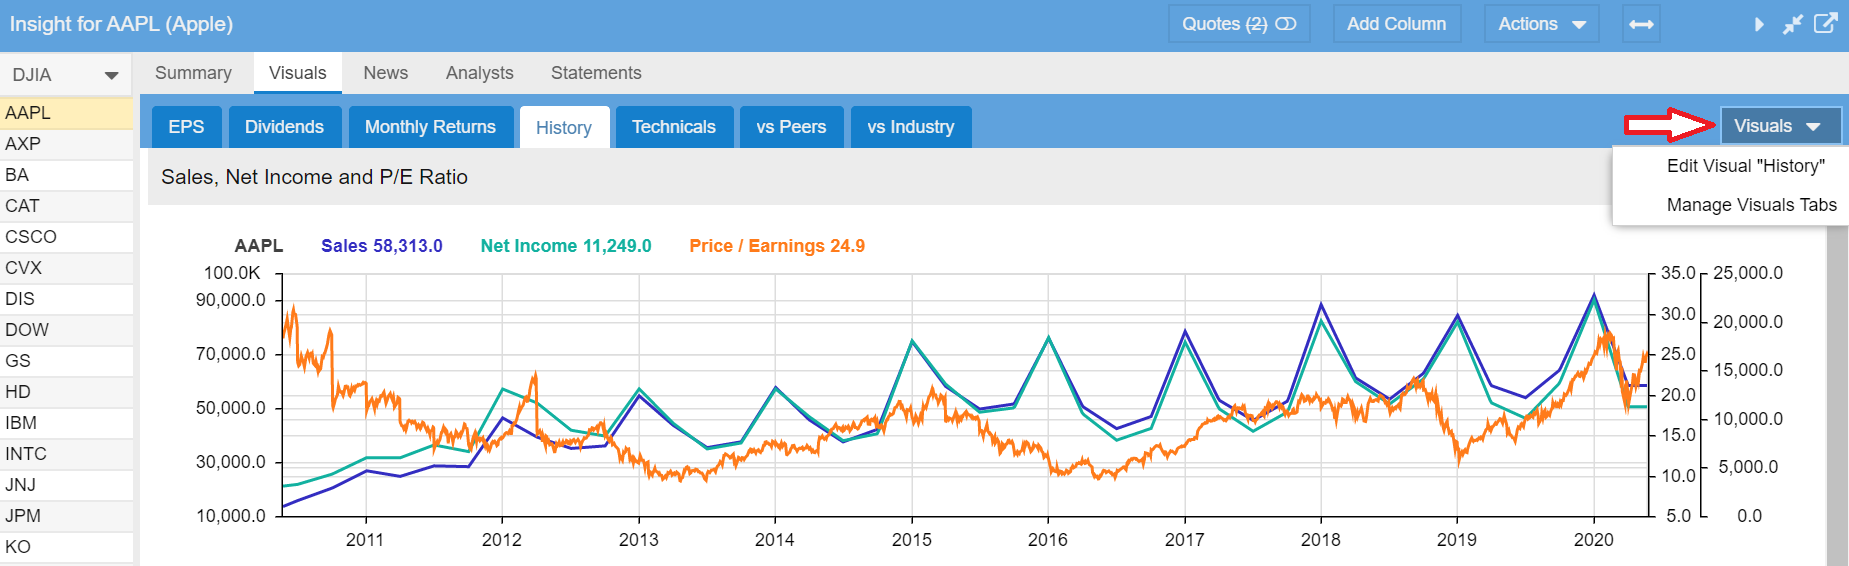The height and width of the screenshot is (566, 1849).
Task: Select BA in the ticker list
Action: coord(66,175)
